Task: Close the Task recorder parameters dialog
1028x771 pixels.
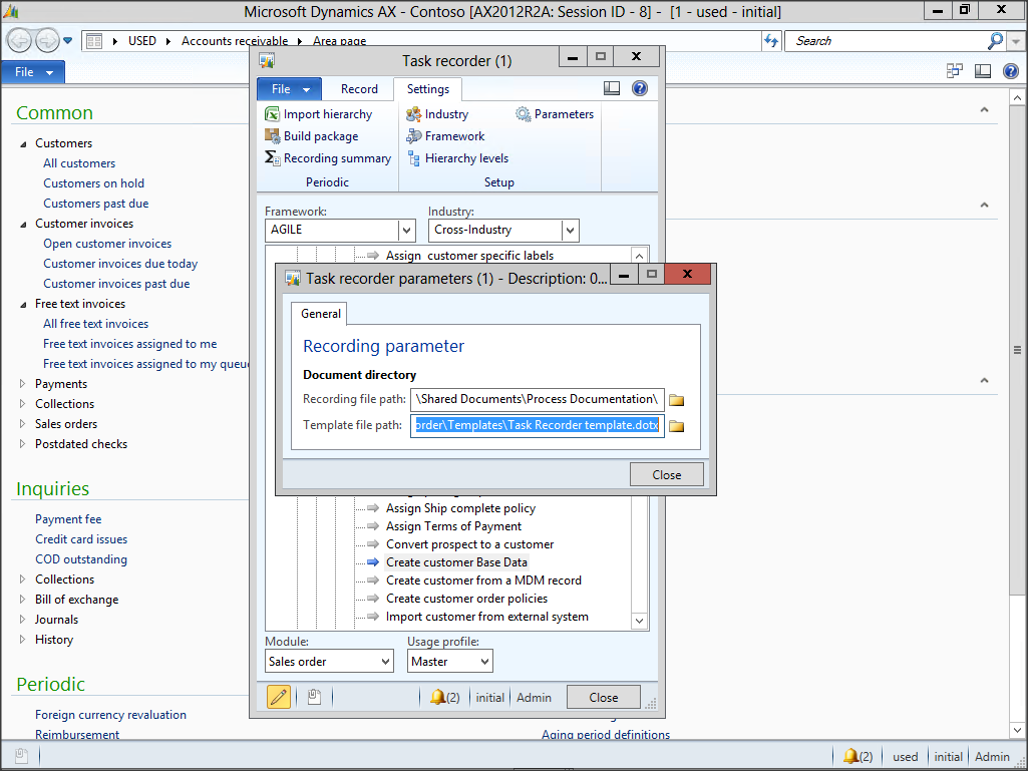Action: click(666, 475)
